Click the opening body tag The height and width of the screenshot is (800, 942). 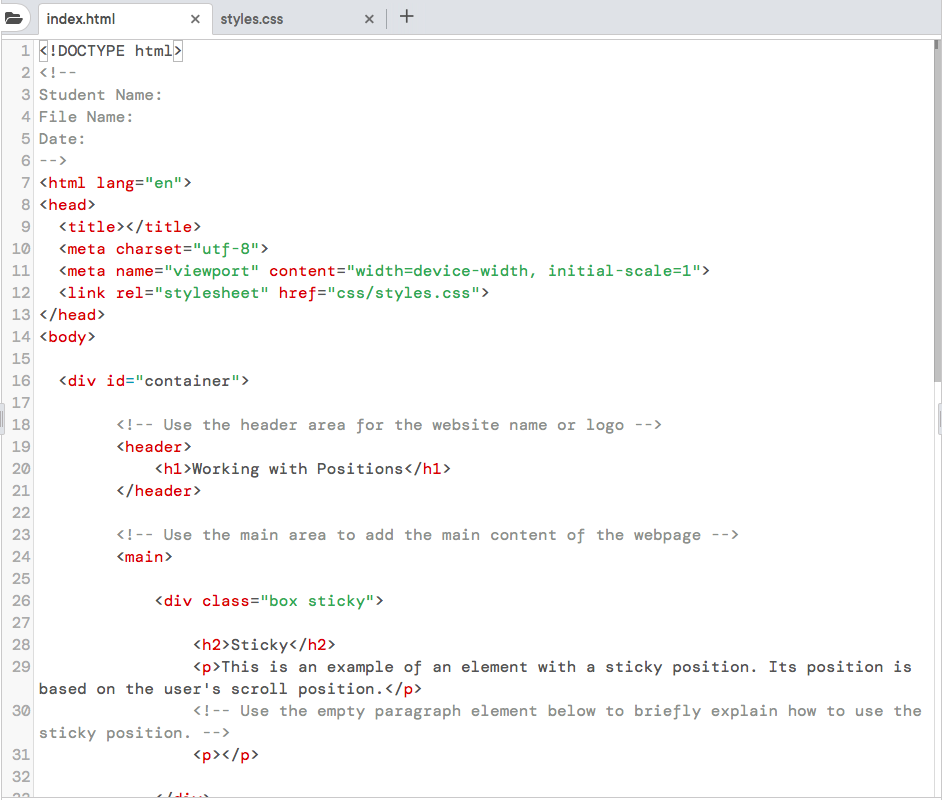(x=67, y=337)
